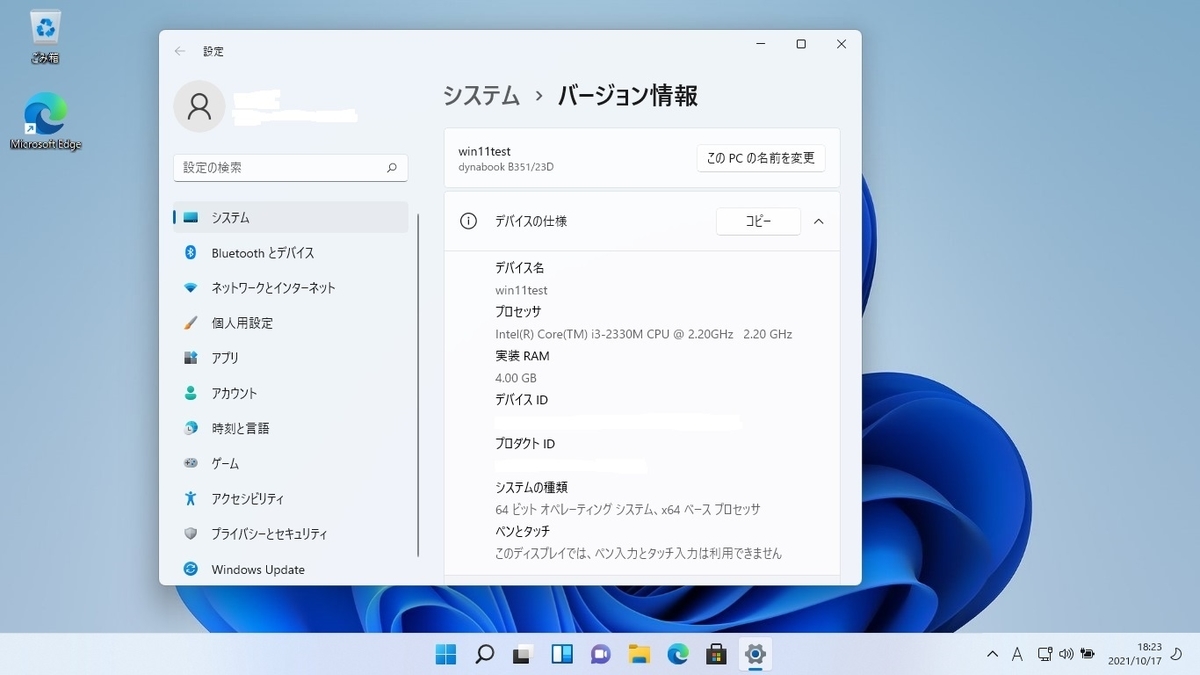This screenshot has height=675, width=1200.
Task: Select アクセシビリティ in sidebar
Action: point(291,498)
